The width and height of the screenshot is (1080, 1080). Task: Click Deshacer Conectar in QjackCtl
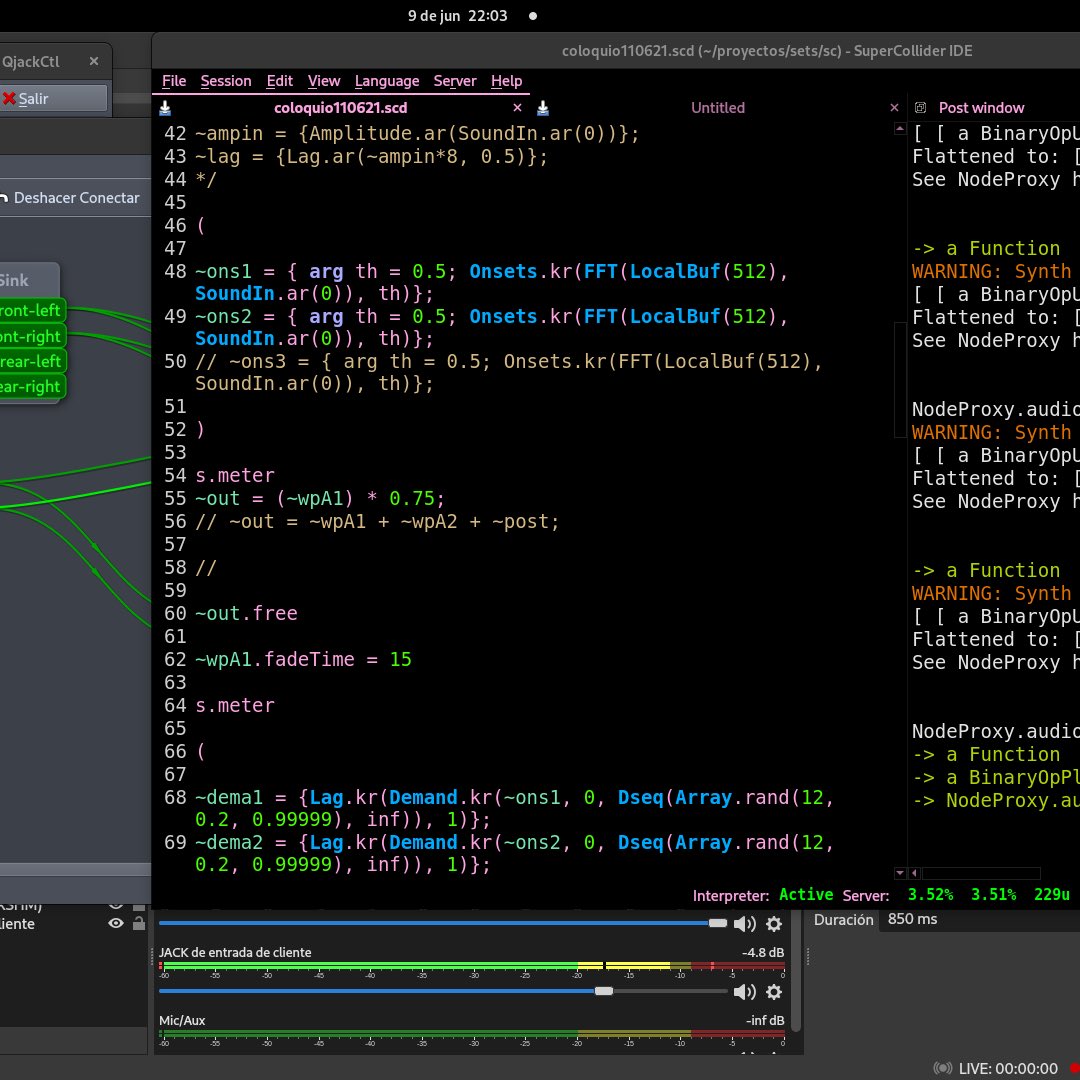click(72, 198)
